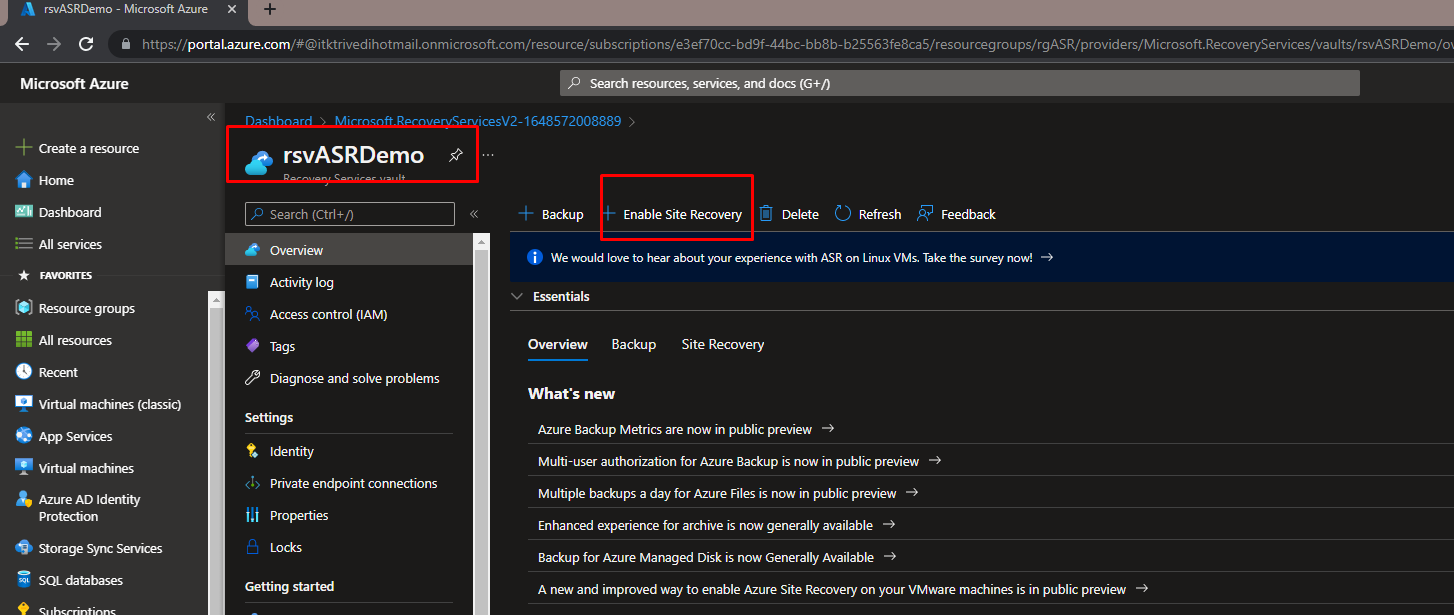Screen dimensions: 1454x615
Task: Open Storage Sync Services
Action: (100, 548)
